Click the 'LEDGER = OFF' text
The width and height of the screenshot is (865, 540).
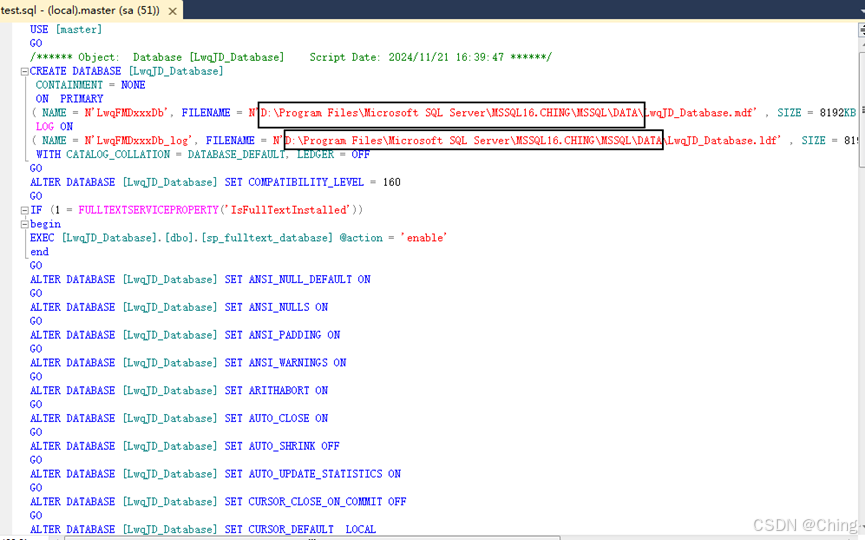333,154
